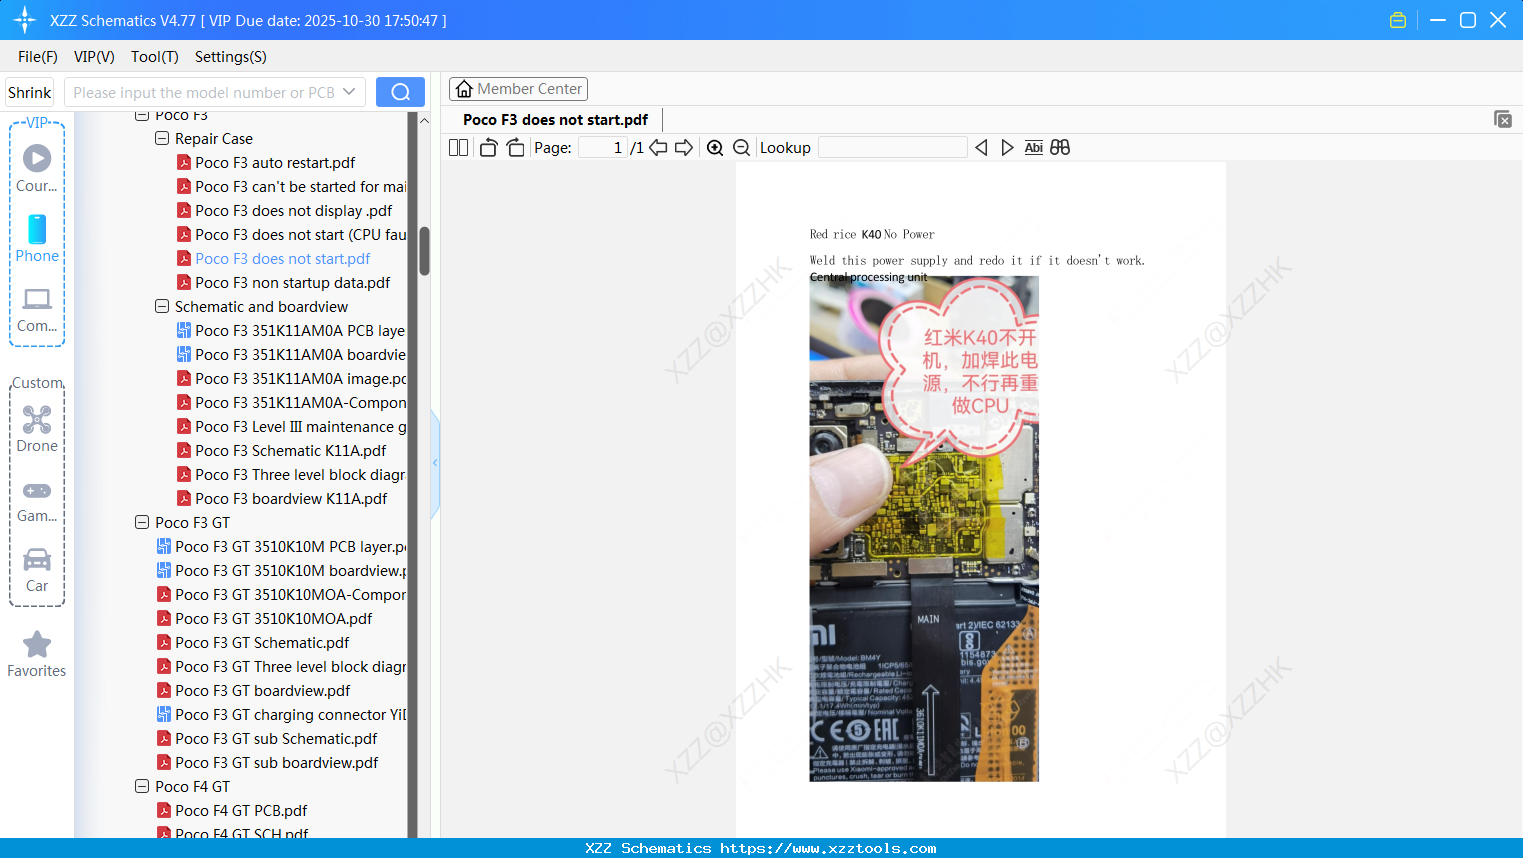
Task: Open 'Poco F3 GT boardview.pdf'
Action: point(263,691)
